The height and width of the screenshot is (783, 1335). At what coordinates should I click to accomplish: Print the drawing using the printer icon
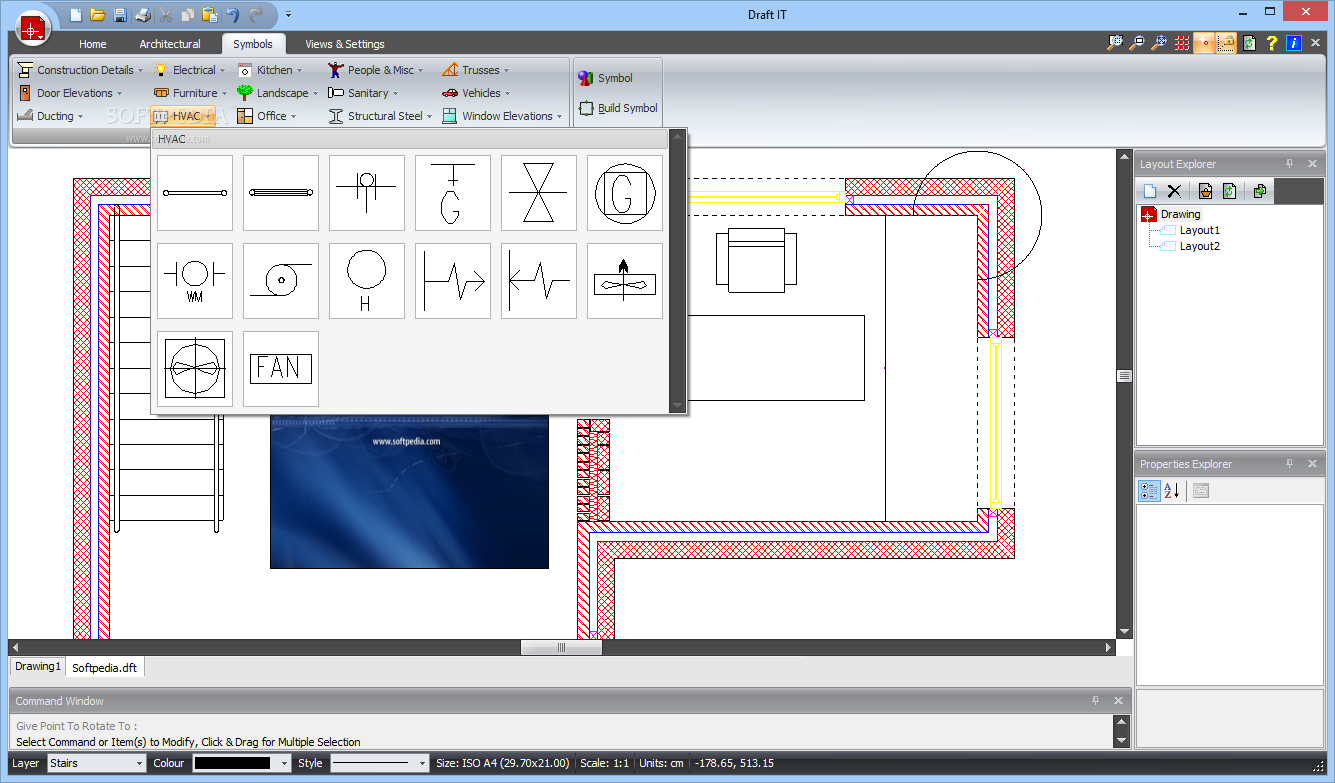click(142, 15)
